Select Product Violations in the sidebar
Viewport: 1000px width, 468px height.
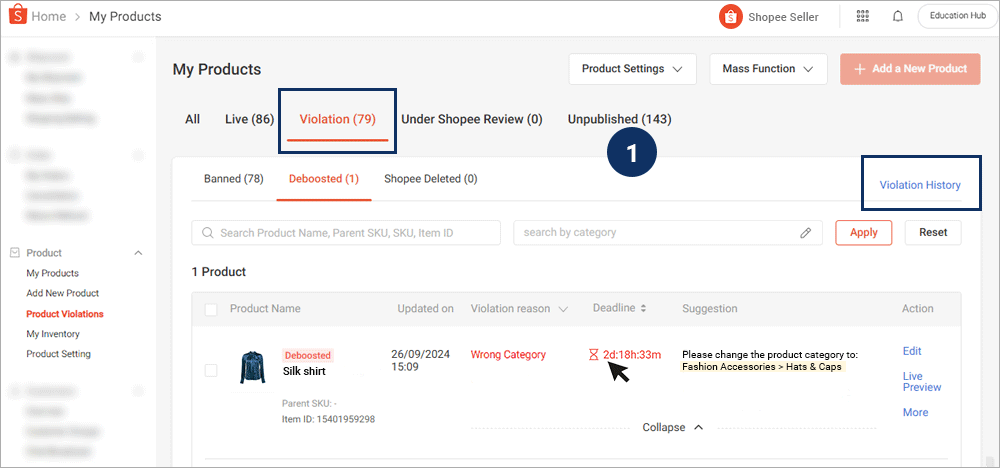point(64,314)
